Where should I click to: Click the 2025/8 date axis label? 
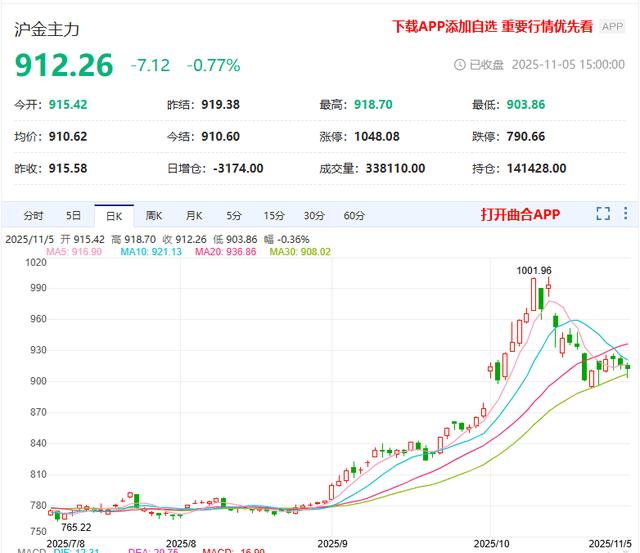tap(181, 544)
